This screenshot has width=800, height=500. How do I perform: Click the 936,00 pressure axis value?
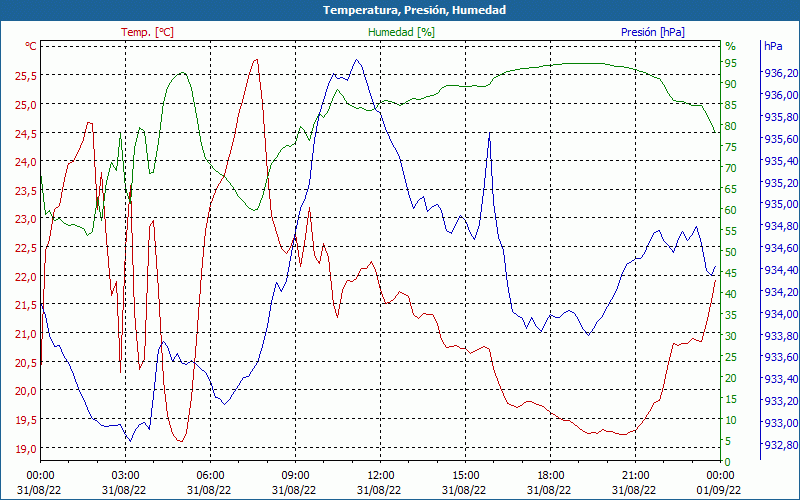781,95
